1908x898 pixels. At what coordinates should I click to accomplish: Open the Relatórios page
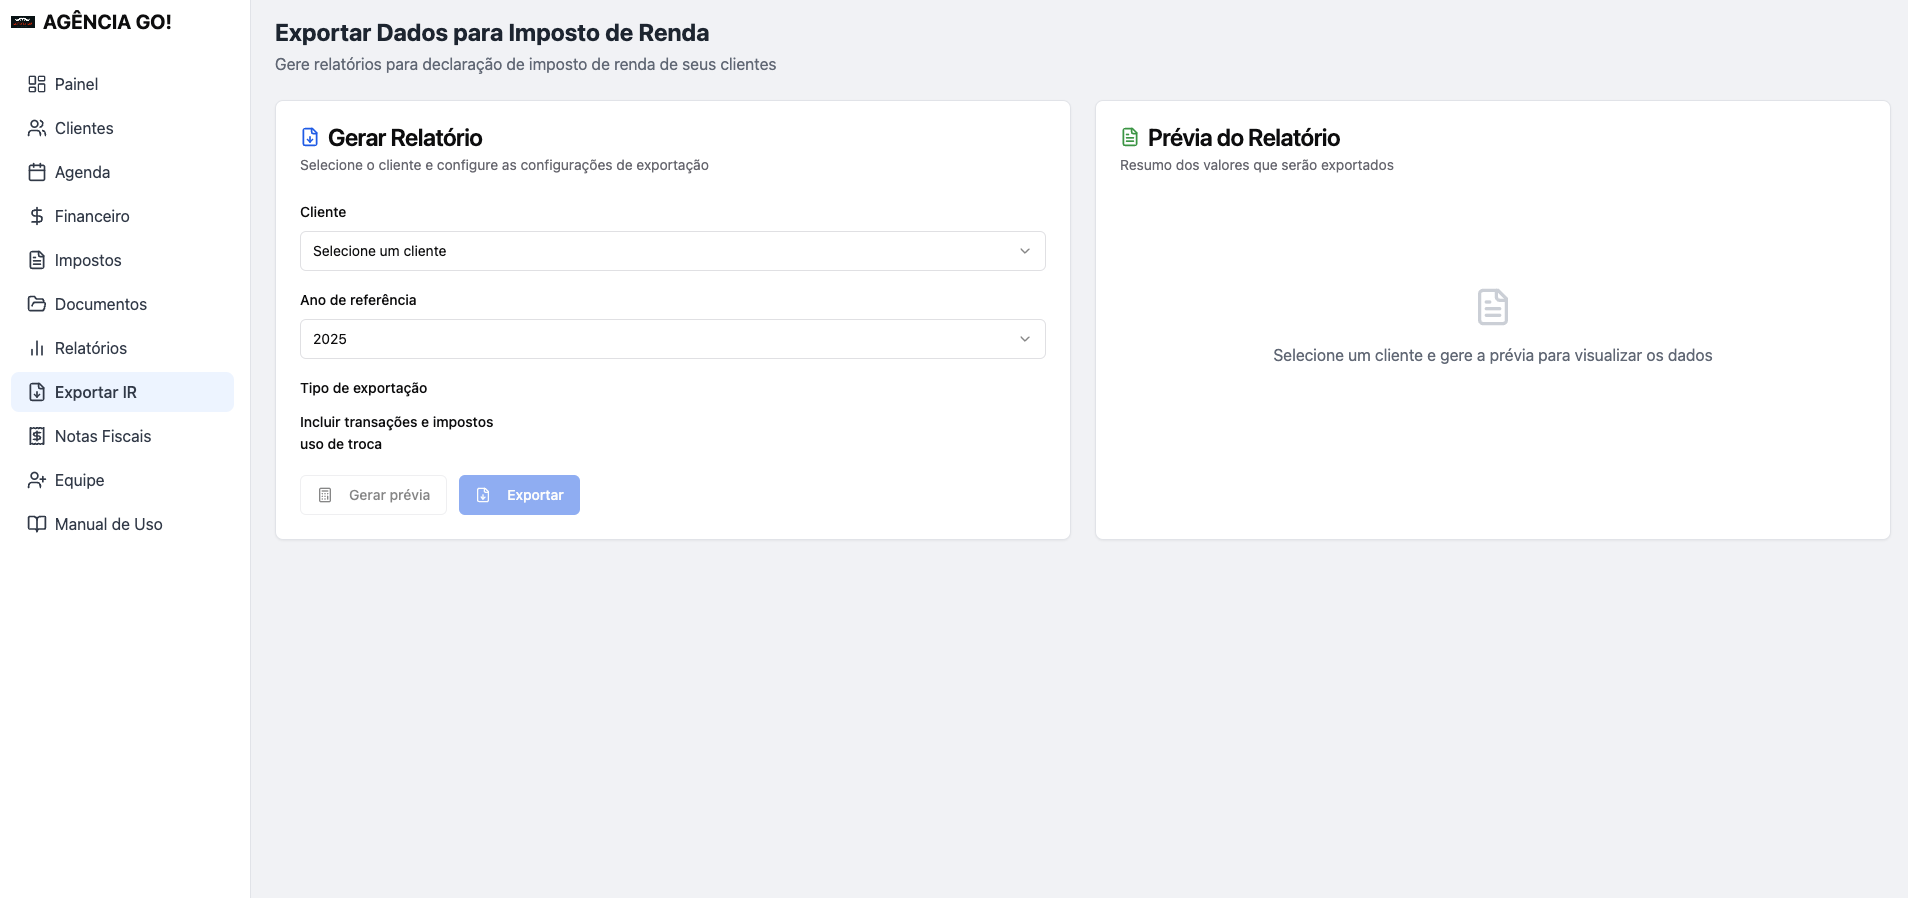(x=122, y=348)
